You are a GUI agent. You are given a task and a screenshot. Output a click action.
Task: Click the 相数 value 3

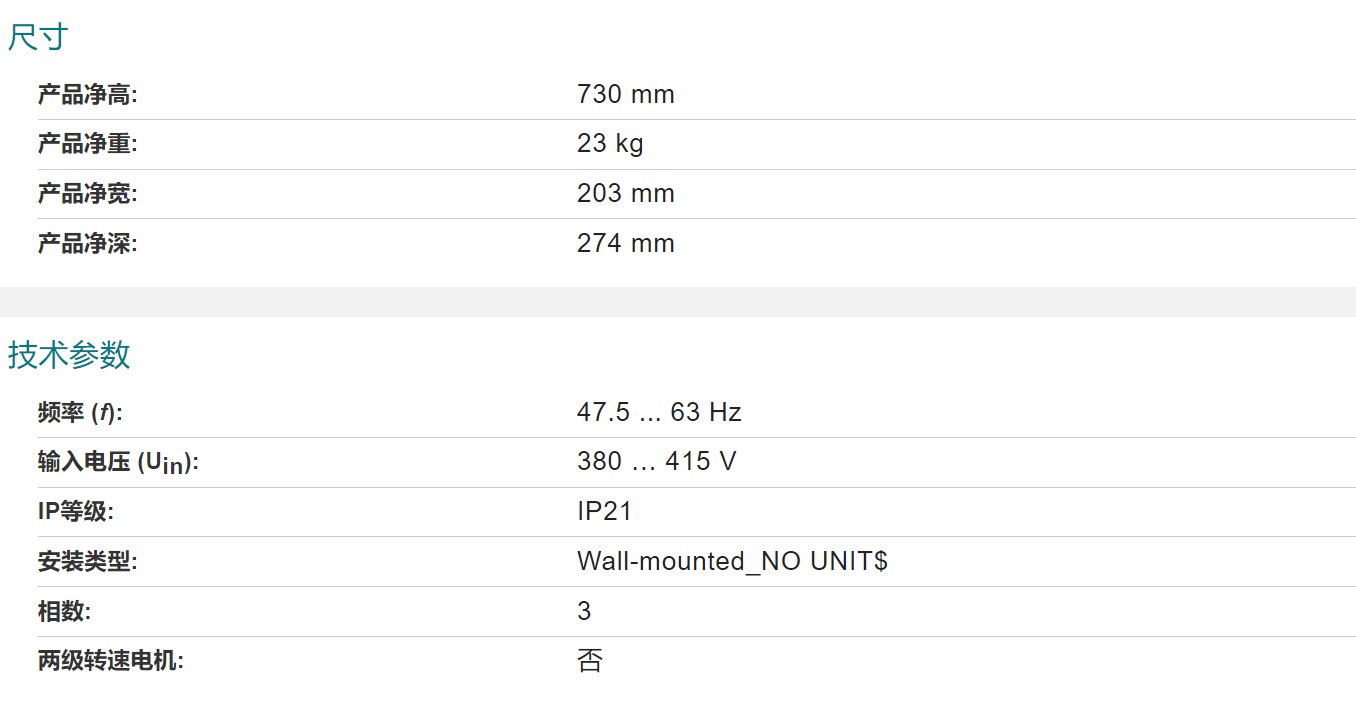coord(584,611)
